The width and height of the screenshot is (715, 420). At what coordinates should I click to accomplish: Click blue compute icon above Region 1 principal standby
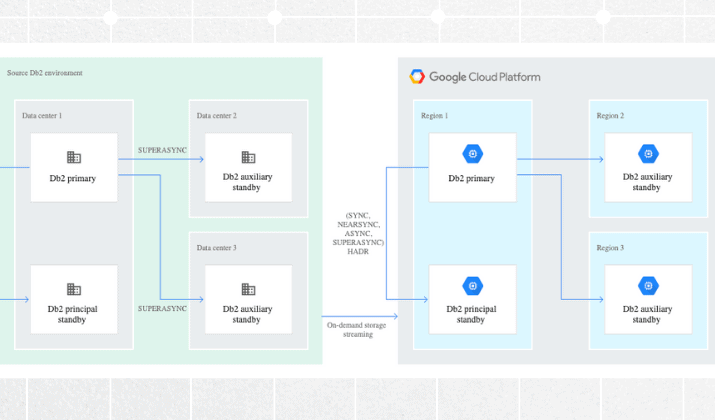coord(472,286)
